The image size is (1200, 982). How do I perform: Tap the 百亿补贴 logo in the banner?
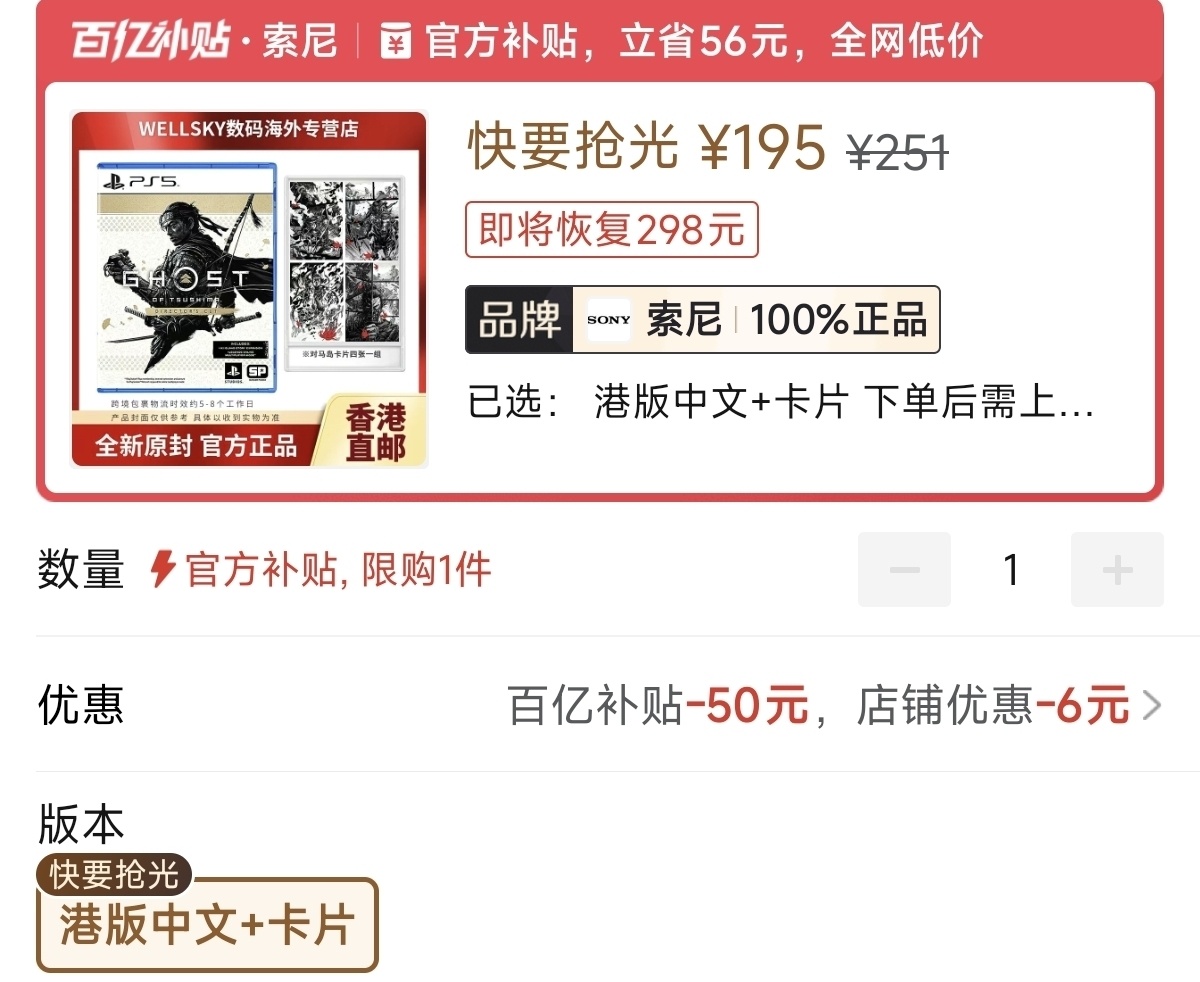(x=150, y=41)
